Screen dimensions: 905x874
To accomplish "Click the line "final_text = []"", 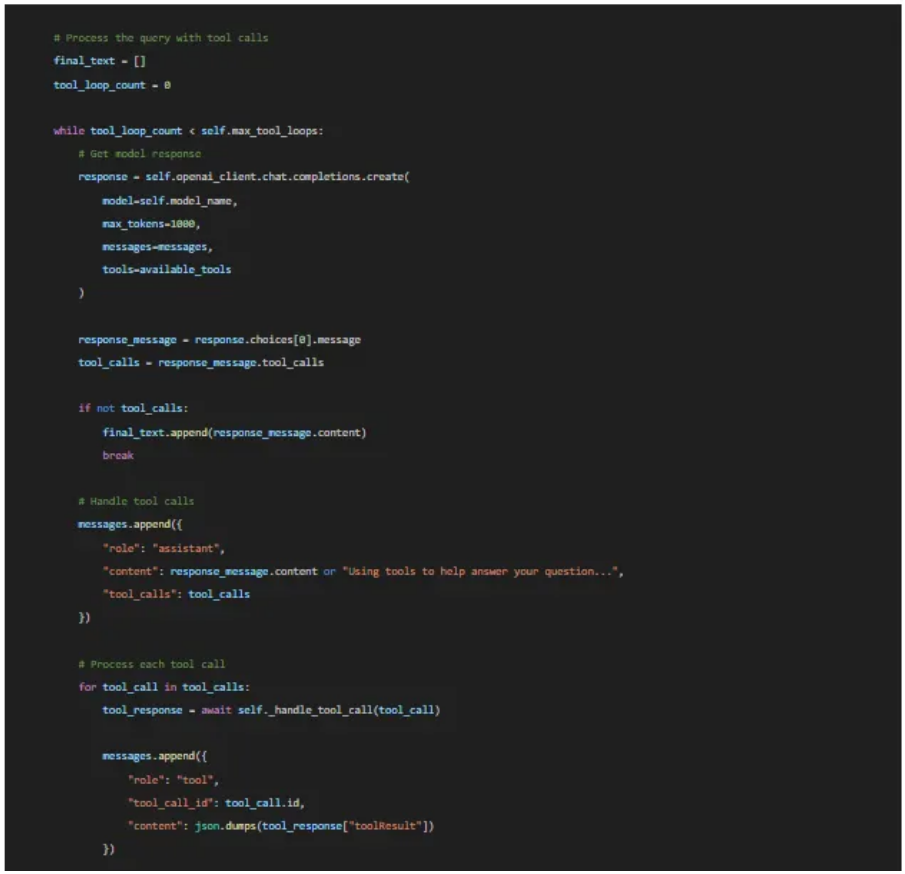I will (x=99, y=61).
